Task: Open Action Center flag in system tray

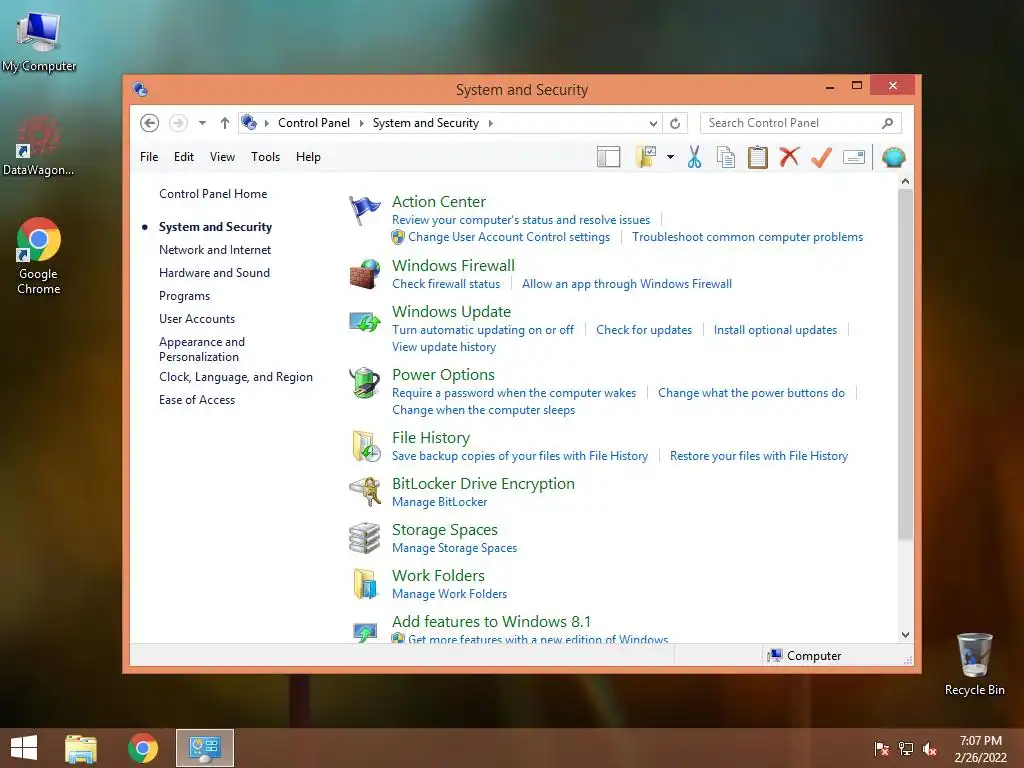Action: click(x=881, y=749)
